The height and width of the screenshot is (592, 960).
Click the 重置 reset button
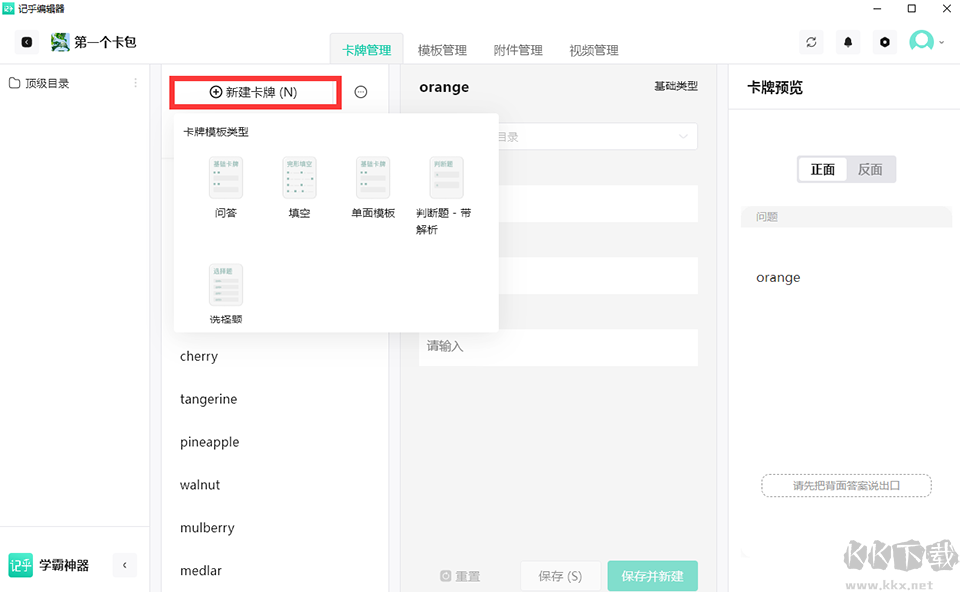pos(460,576)
